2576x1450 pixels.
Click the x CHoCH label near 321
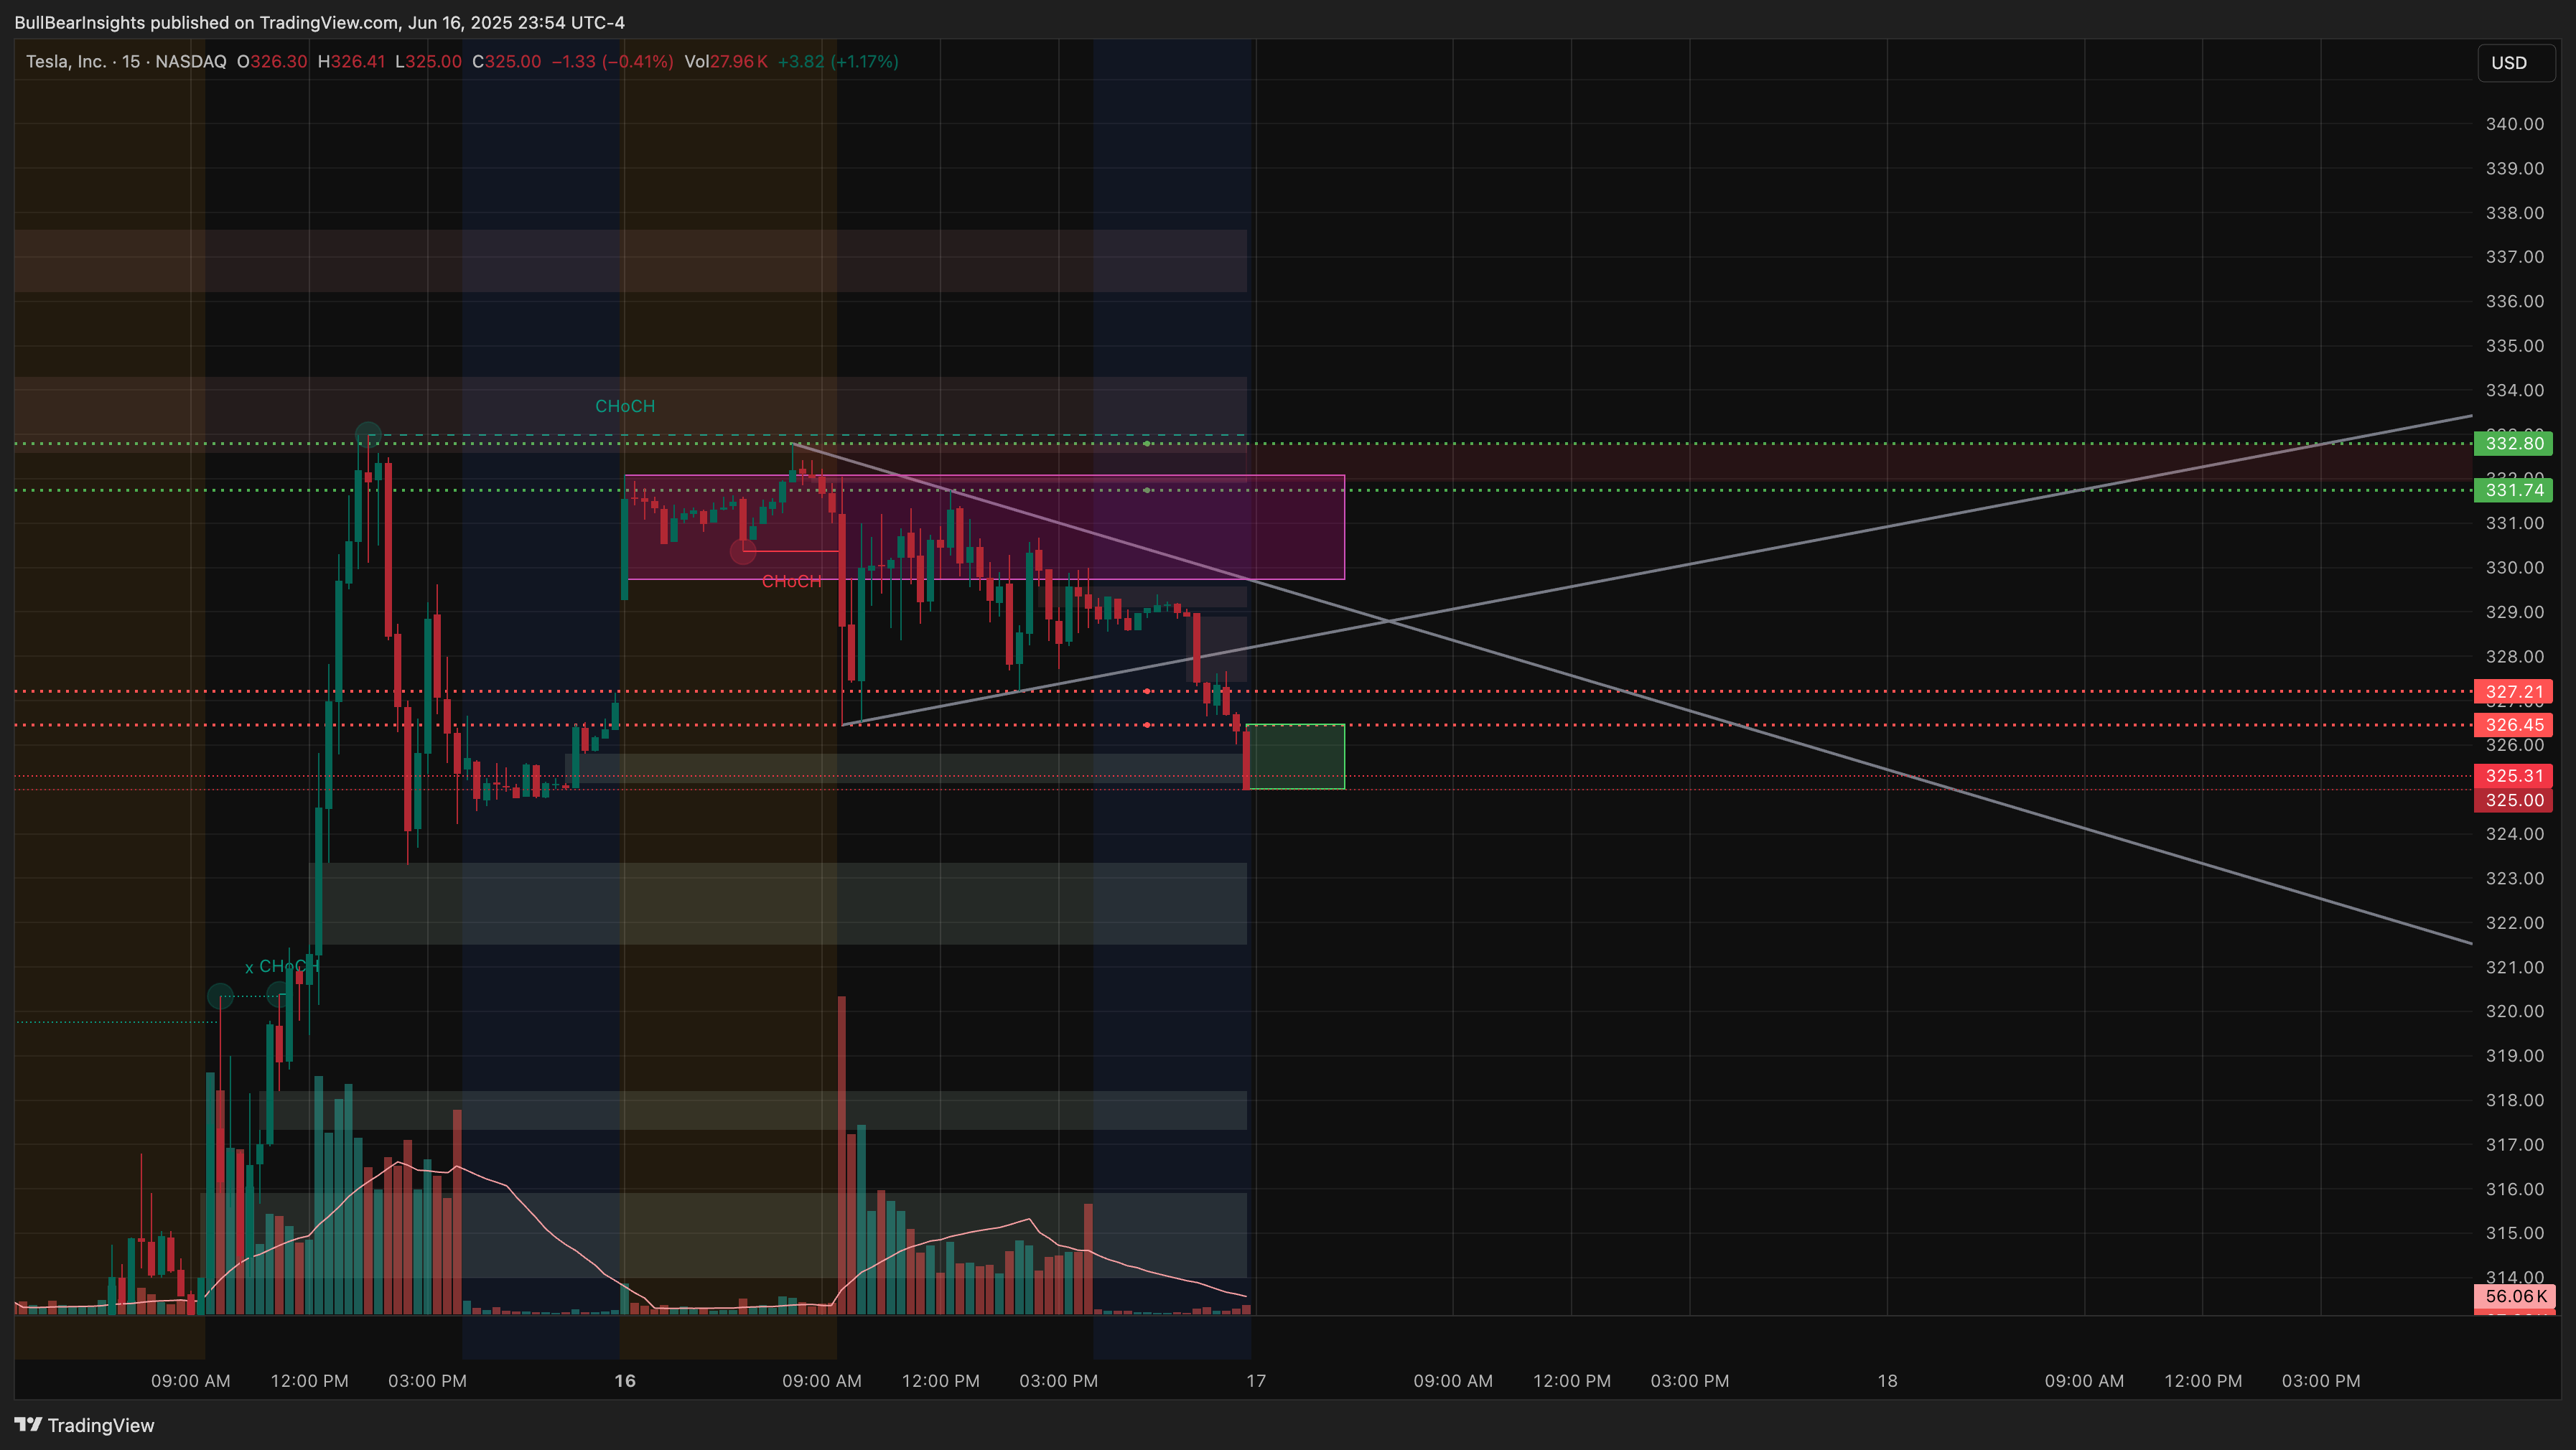pos(282,967)
